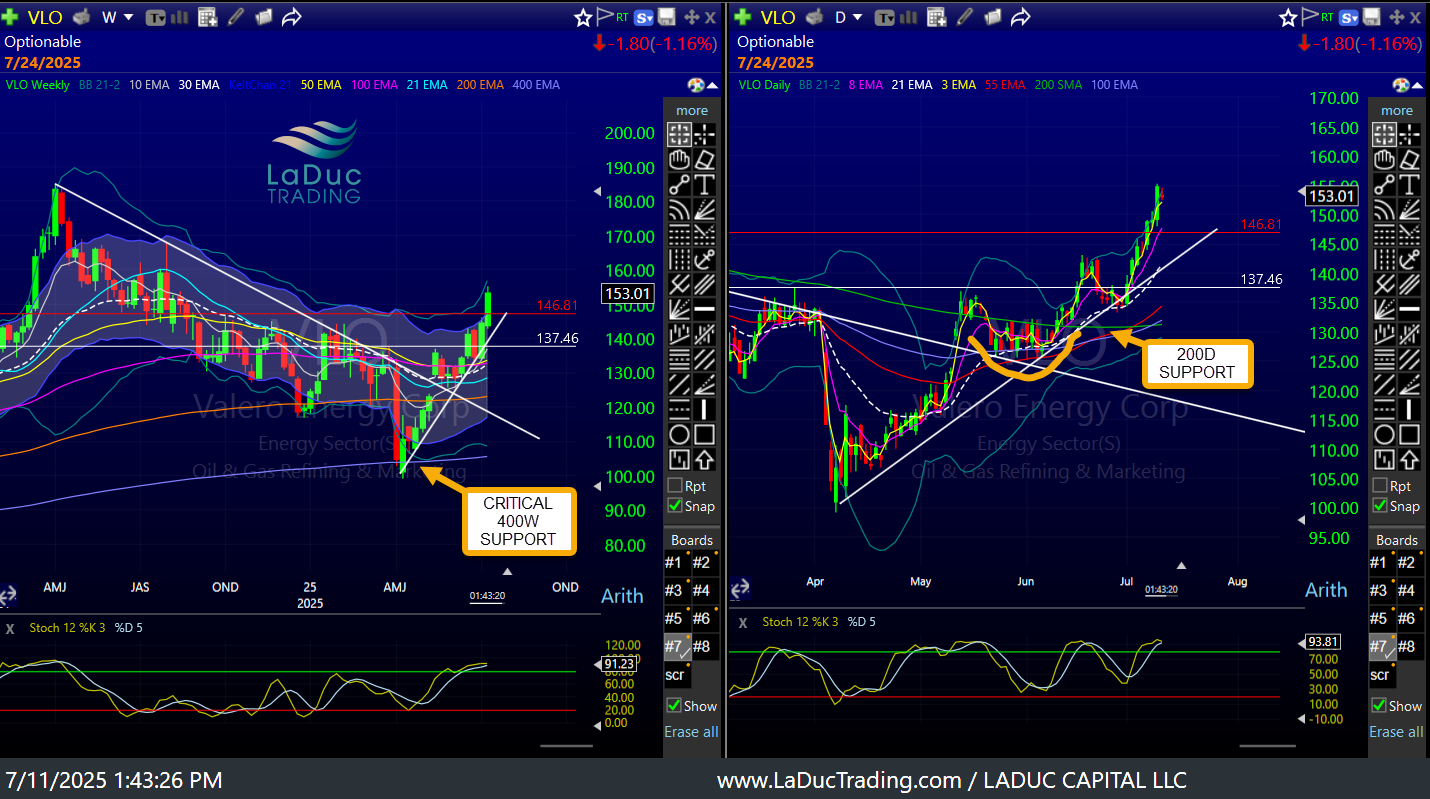Click the share arrow icon on weekly chart

pyautogui.click(x=291, y=17)
